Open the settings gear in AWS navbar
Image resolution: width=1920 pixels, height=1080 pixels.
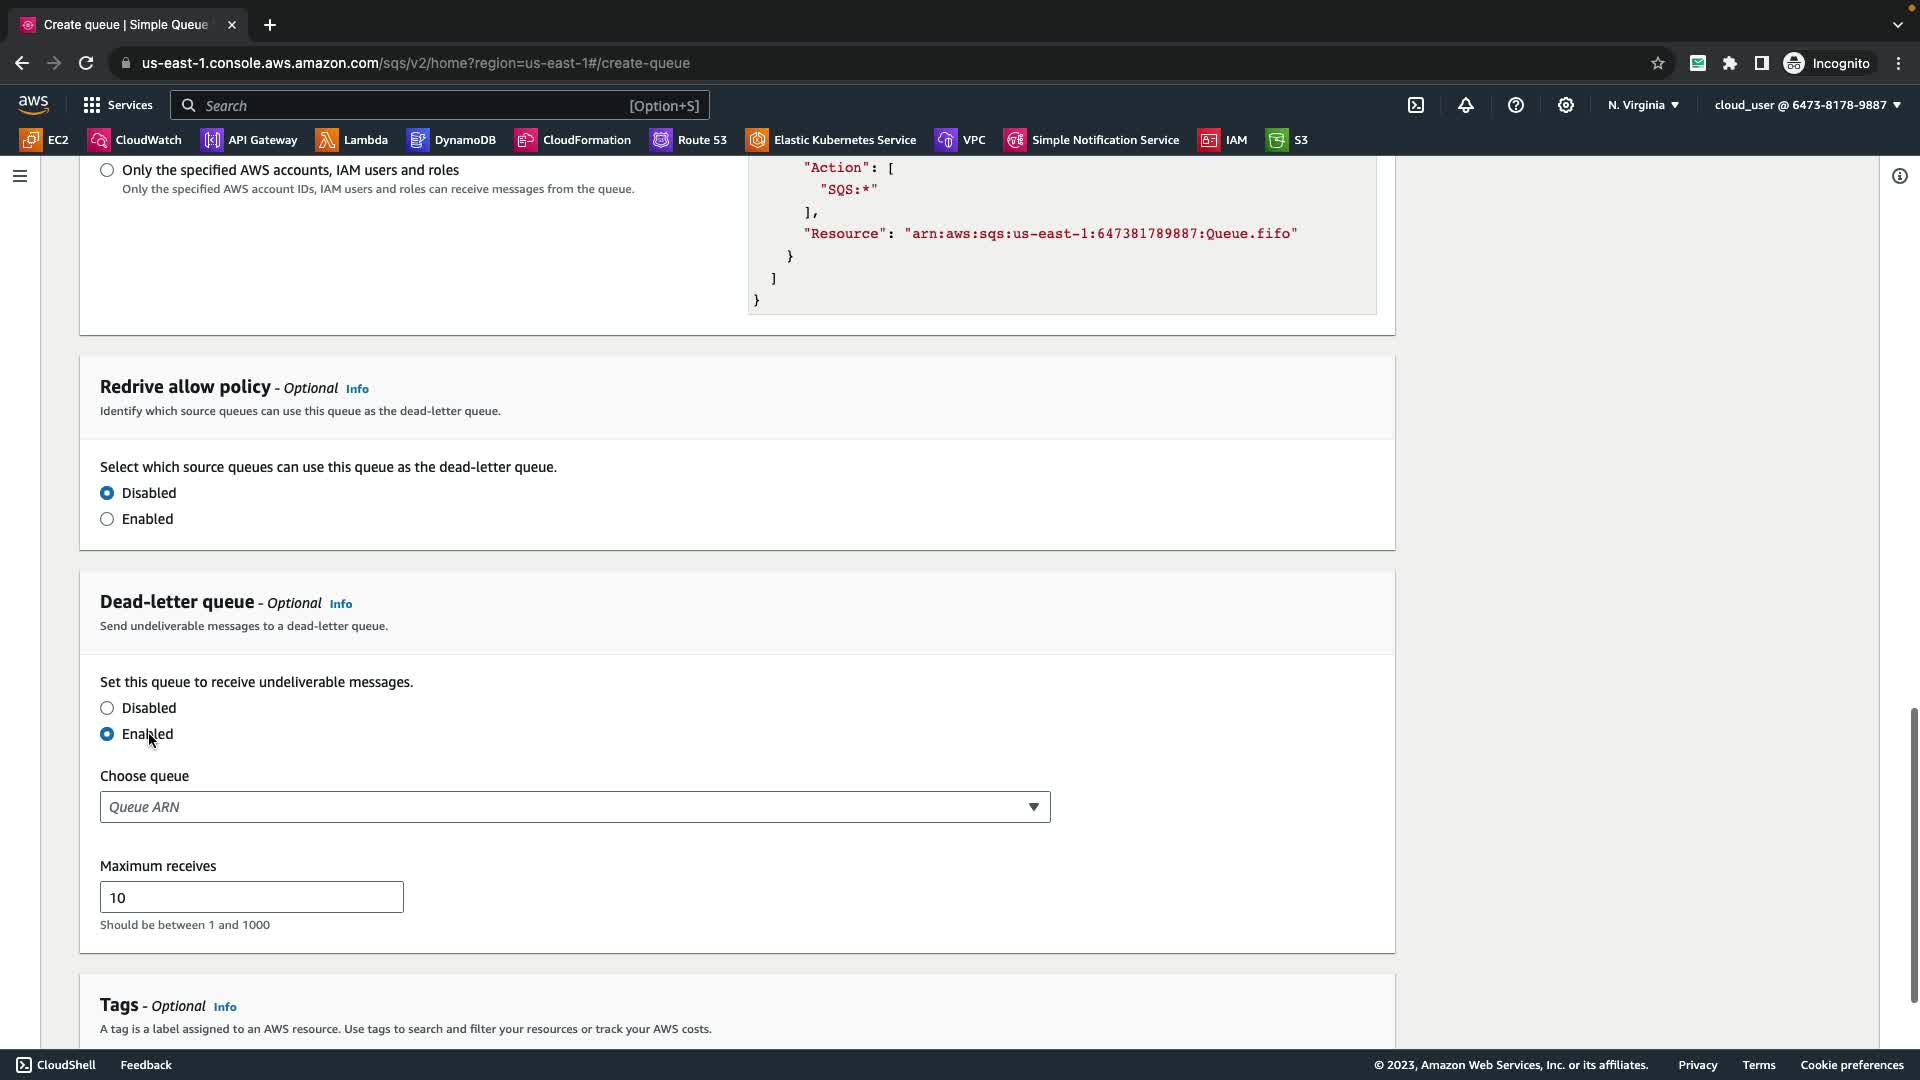[x=1566, y=105]
